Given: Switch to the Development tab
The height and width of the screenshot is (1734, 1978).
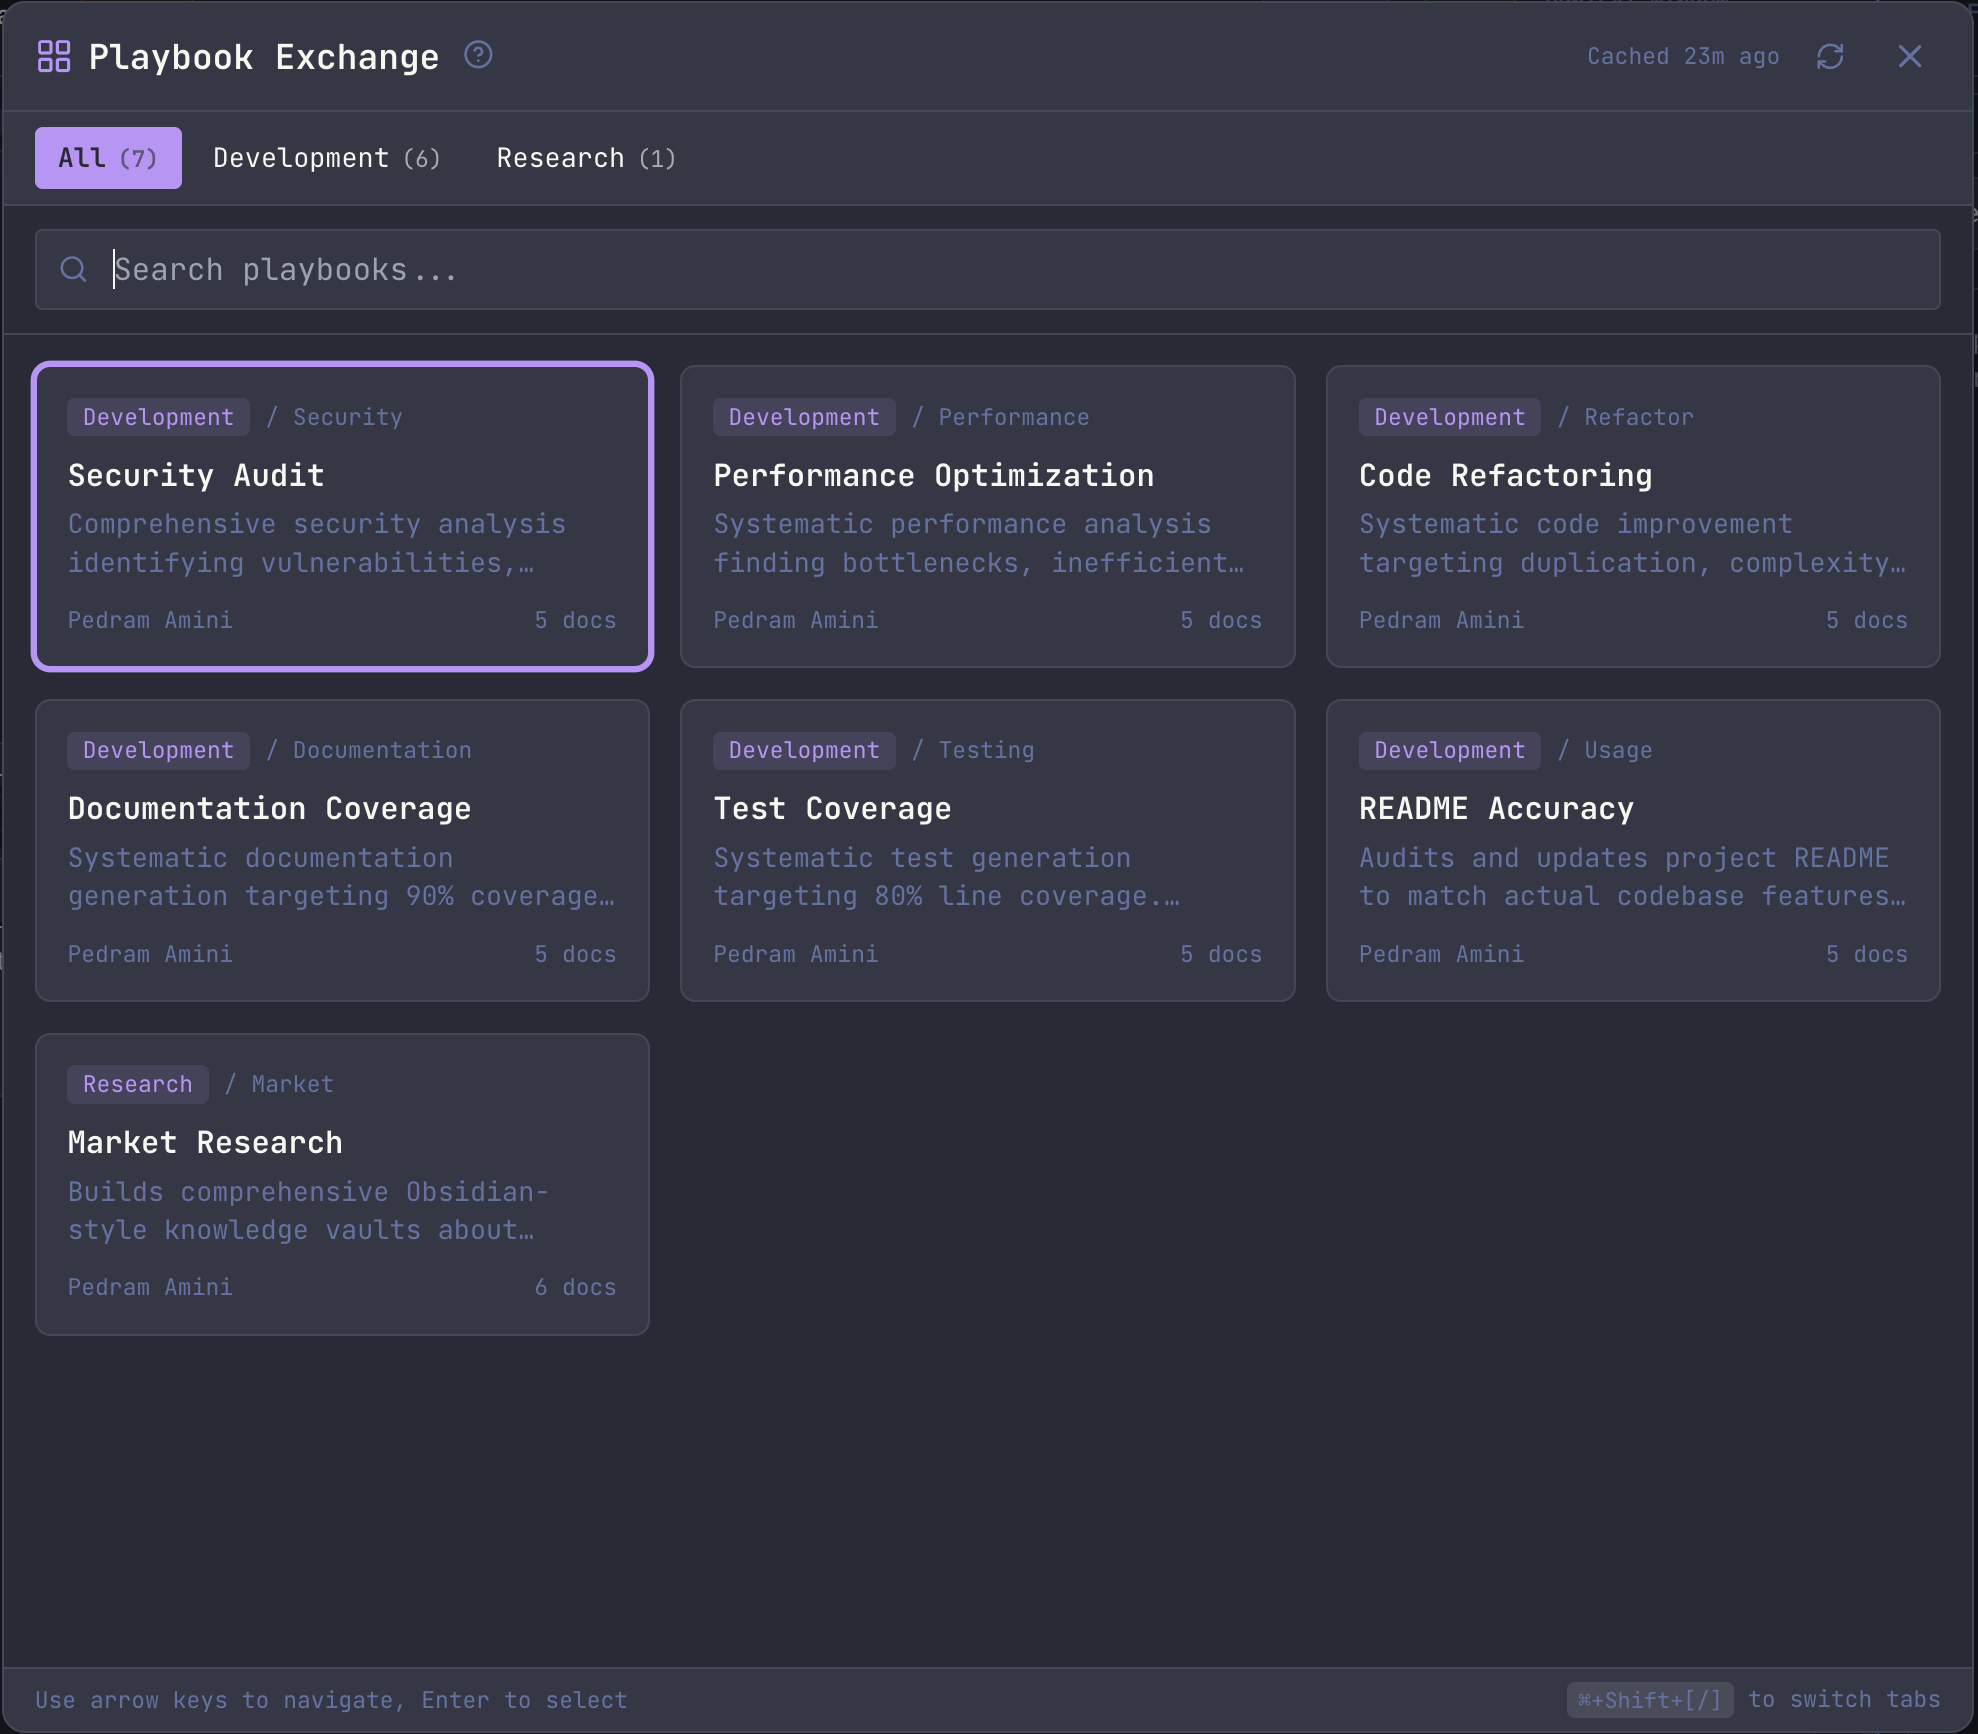Looking at the screenshot, I should coord(326,158).
